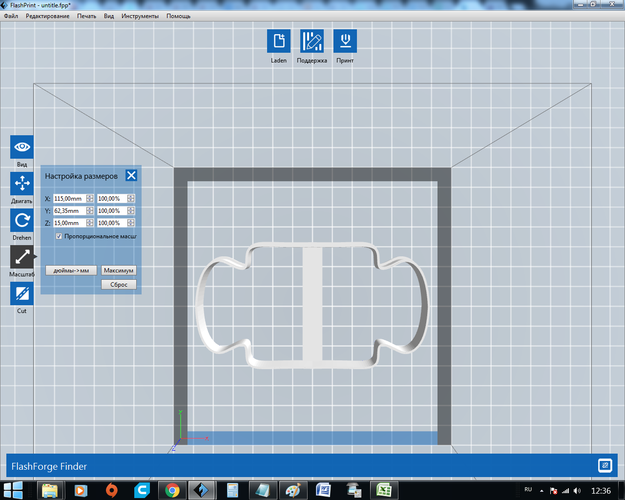Screen dimensions: 625x500
Task: Open the Помощь menu
Action: point(178,16)
